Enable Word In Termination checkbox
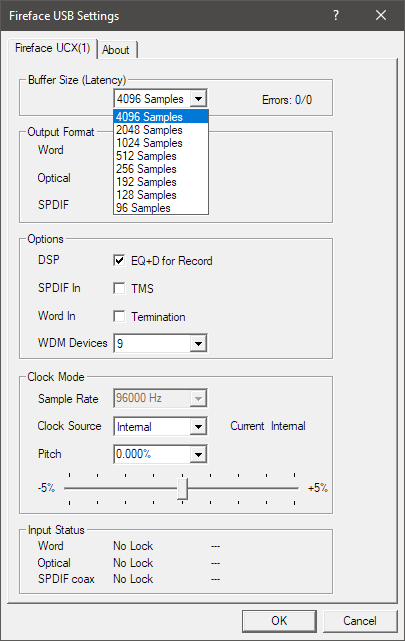This screenshot has height=641, width=405. point(119,316)
